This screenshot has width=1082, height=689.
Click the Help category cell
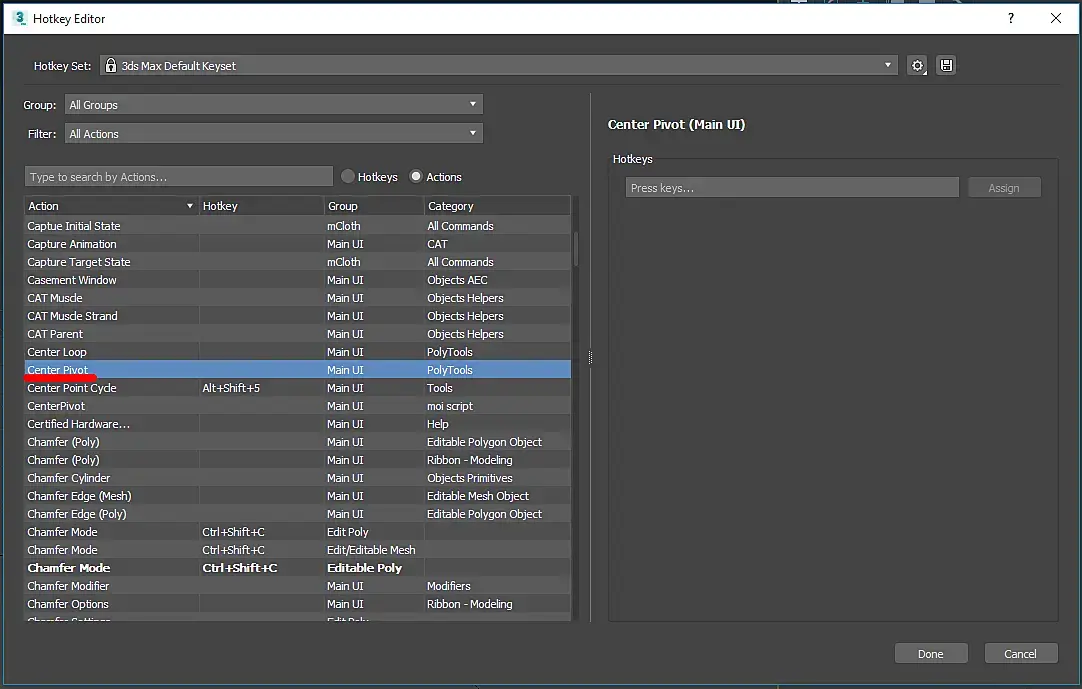(497, 424)
